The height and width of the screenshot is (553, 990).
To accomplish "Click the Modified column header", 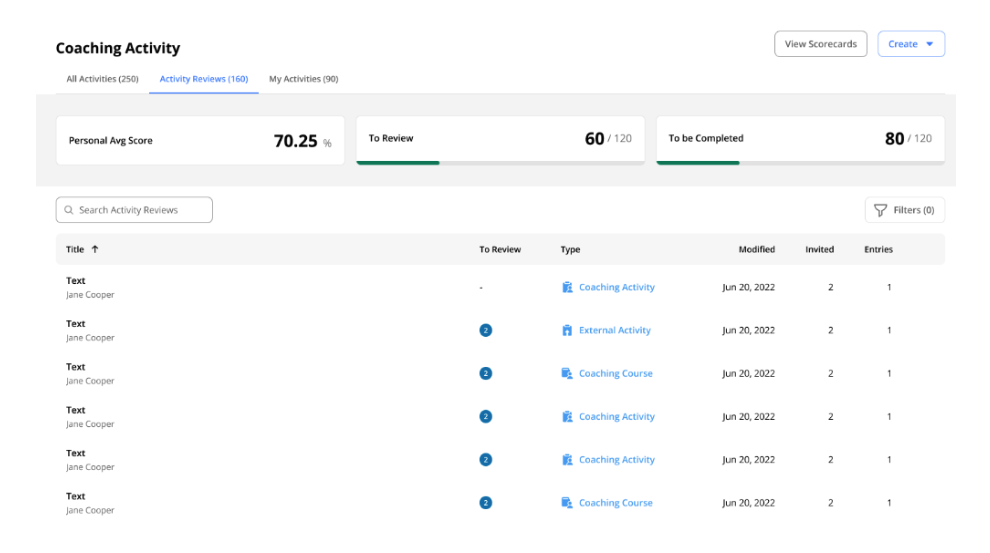I will pyautogui.click(x=757, y=249).
